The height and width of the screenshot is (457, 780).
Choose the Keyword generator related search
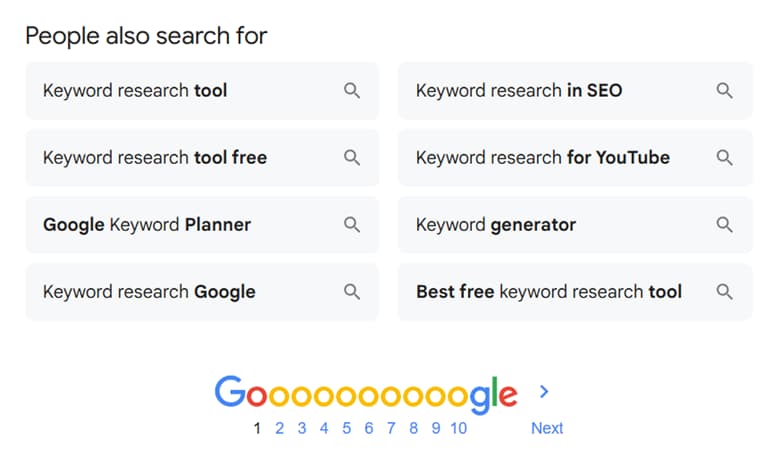pyautogui.click(x=496, y=224)
